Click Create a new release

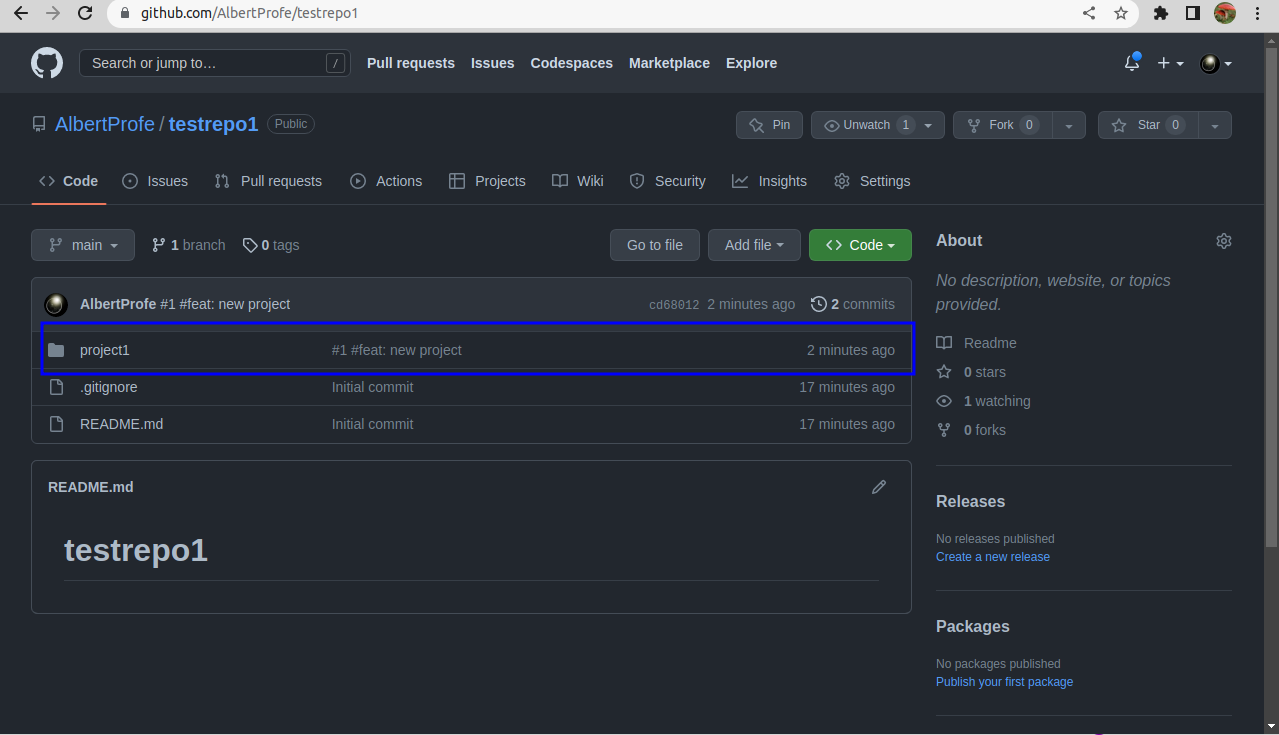click(x=993, y=557)
